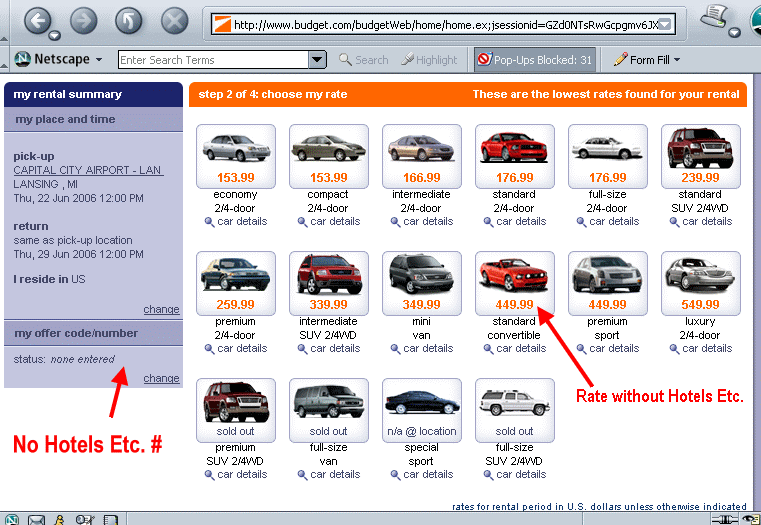Click Pop-Ups Blocked: 31 button
This screenshot has height=525, width=761.
(535, 60)
